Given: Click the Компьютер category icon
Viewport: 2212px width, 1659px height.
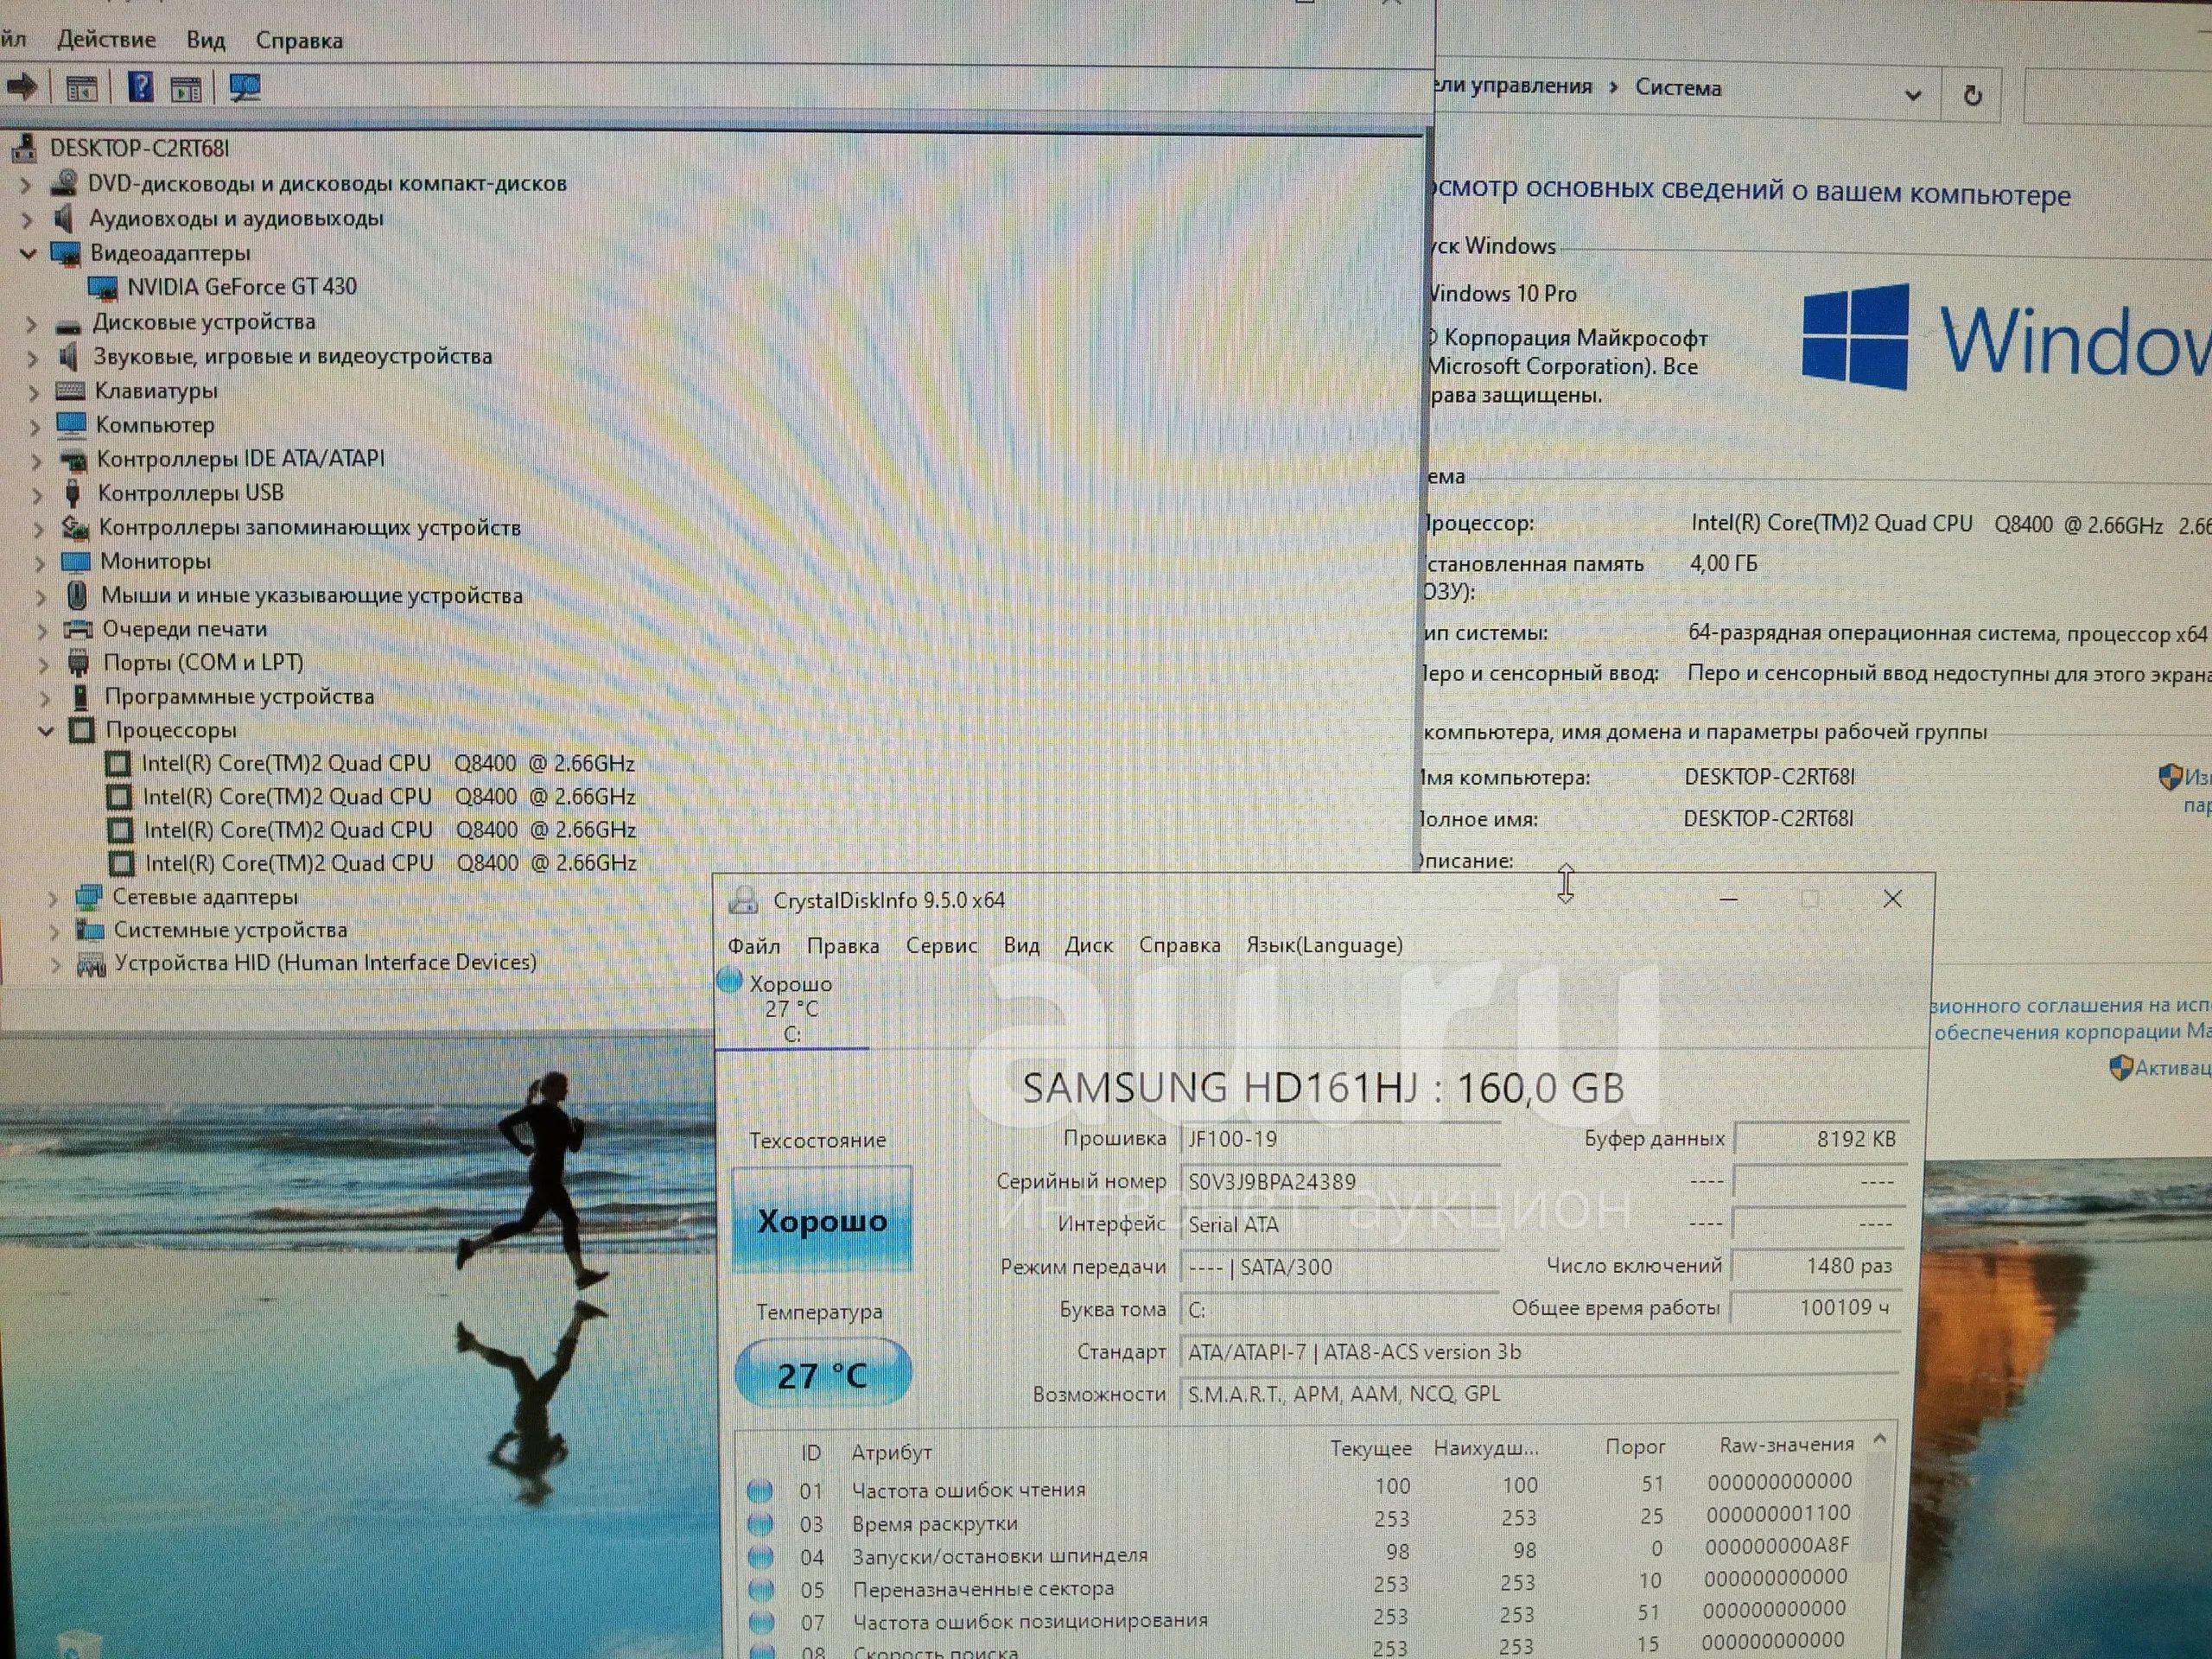Looking at the screenshot, I should click(x=71, y=424).
